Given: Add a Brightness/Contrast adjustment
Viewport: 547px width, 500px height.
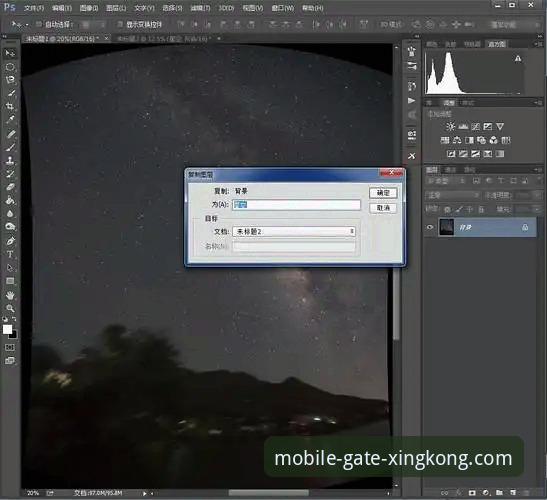Looking at the screenshot, I should (x=451, y=126).
